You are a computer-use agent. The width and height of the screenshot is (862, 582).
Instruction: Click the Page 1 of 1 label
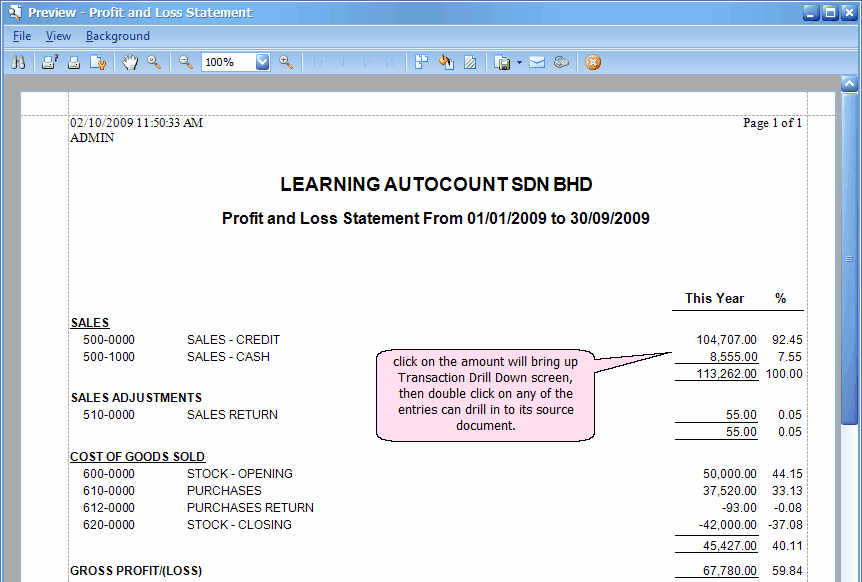772,123
